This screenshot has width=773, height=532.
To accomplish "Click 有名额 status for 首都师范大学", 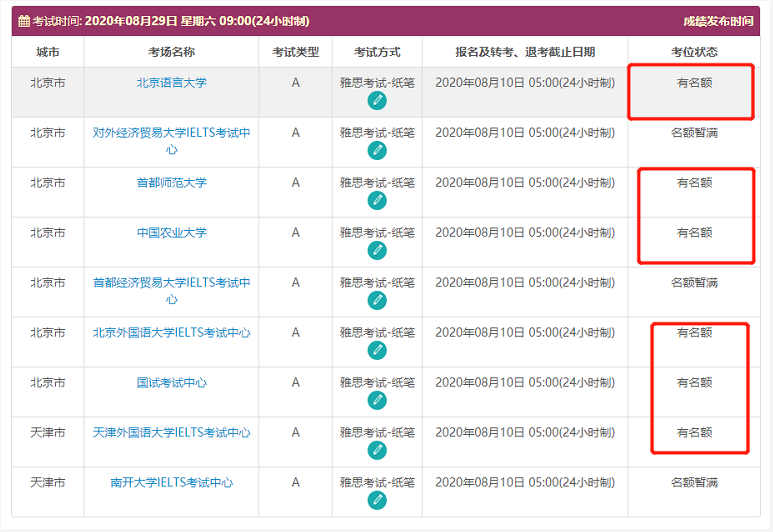I will pyautogui.click(x=694, y=183).
